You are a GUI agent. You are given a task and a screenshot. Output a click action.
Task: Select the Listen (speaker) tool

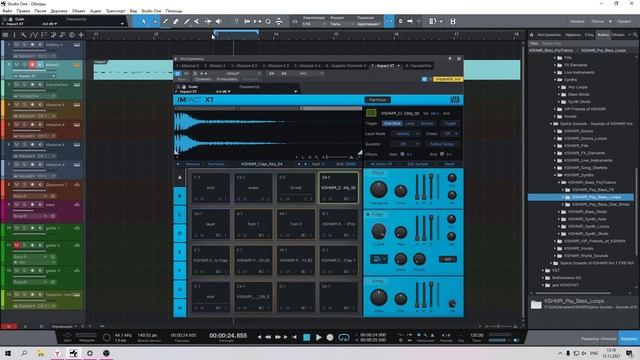[x=219, y=21]
